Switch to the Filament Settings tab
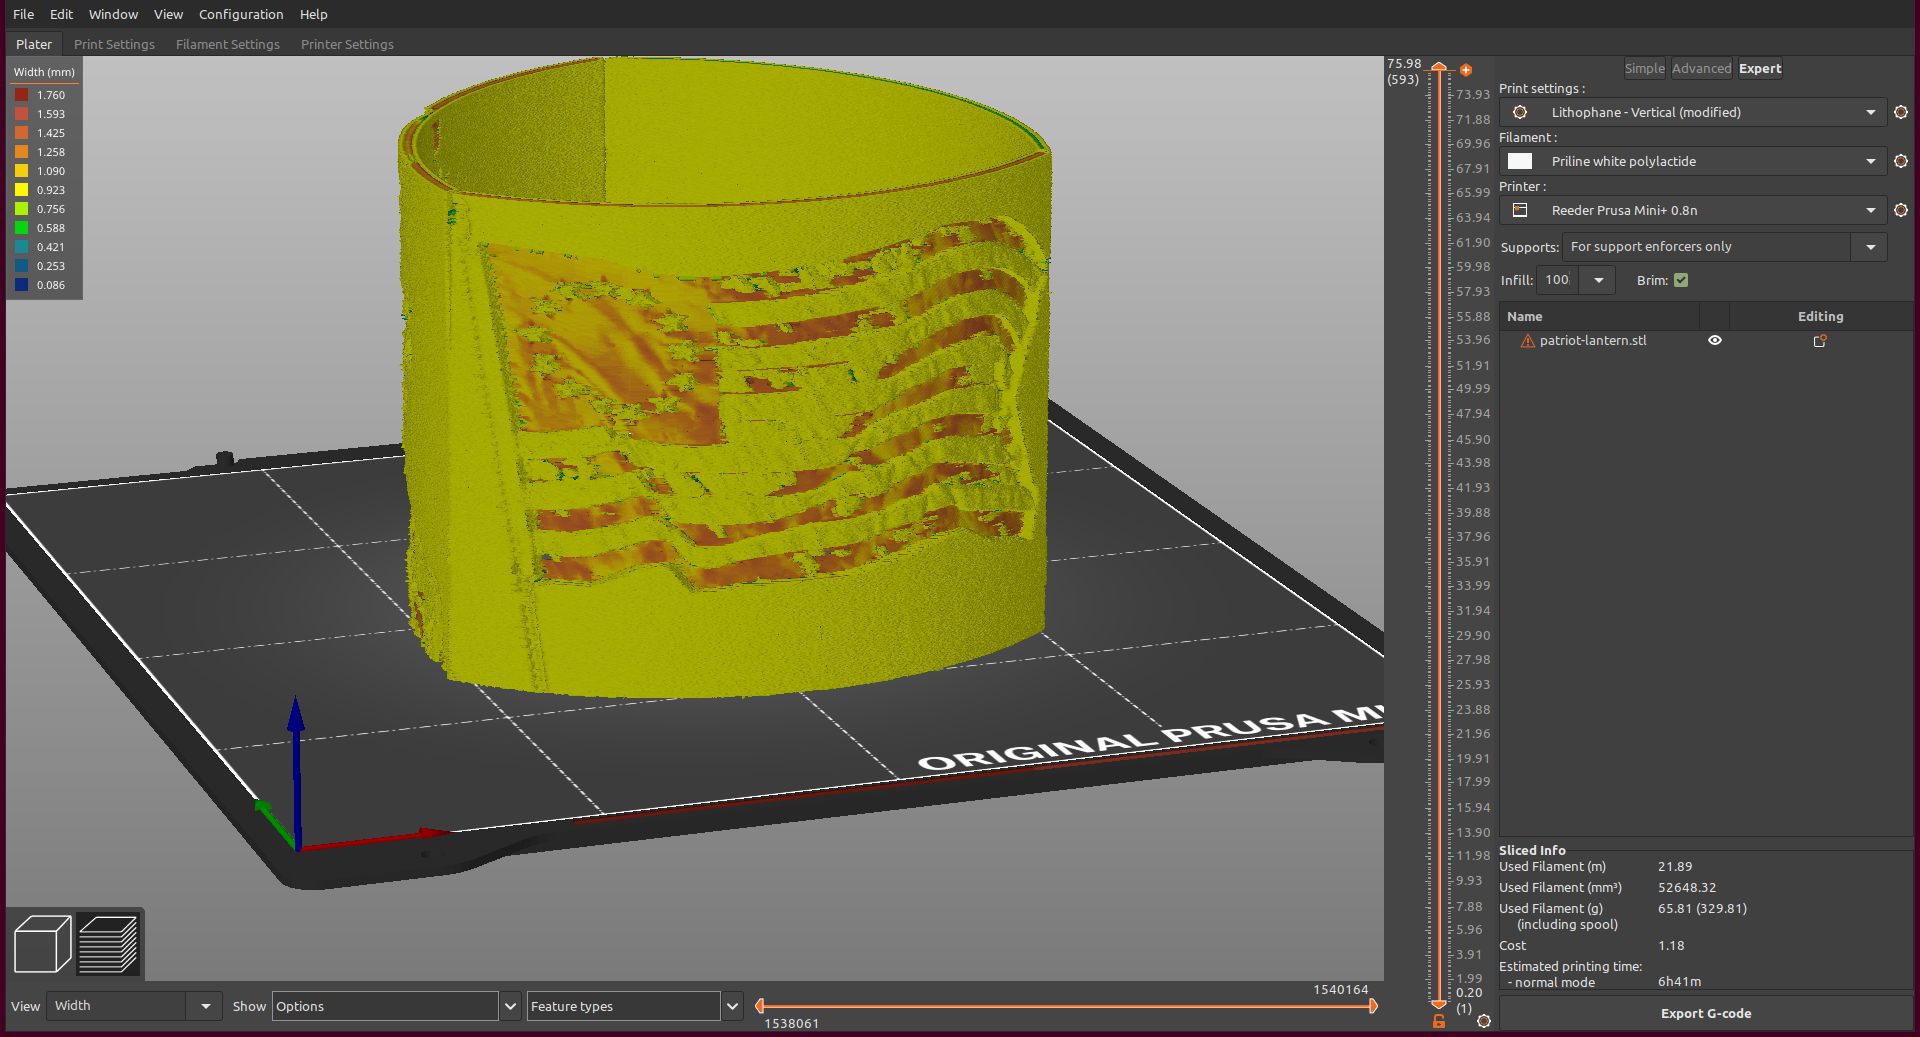1920x1037 pixels. [228, 44]
